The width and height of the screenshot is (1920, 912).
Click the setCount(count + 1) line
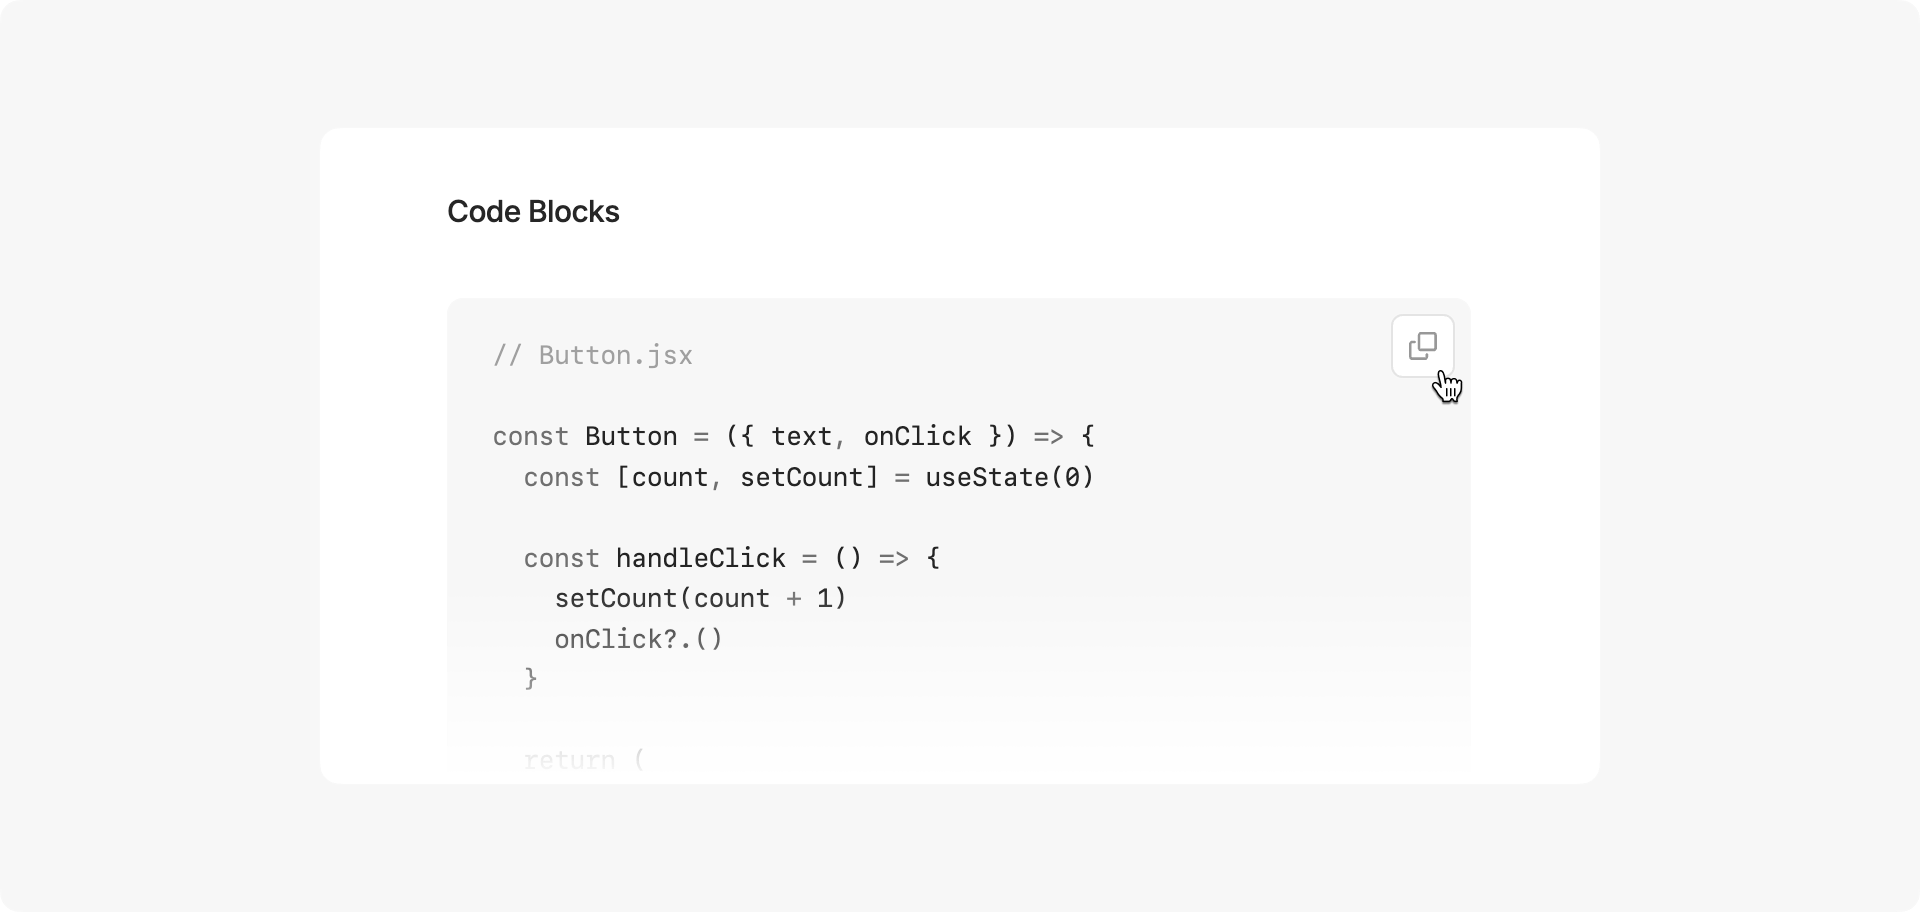[700, 598]
